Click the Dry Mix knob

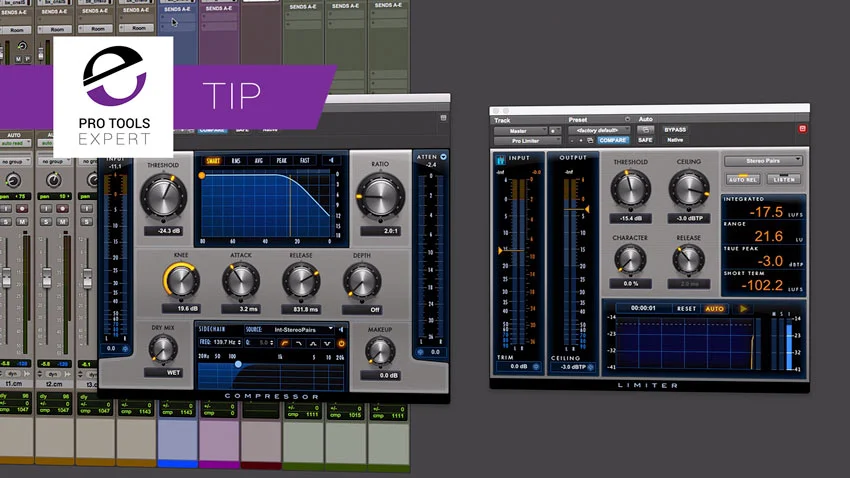pos(163,348)
